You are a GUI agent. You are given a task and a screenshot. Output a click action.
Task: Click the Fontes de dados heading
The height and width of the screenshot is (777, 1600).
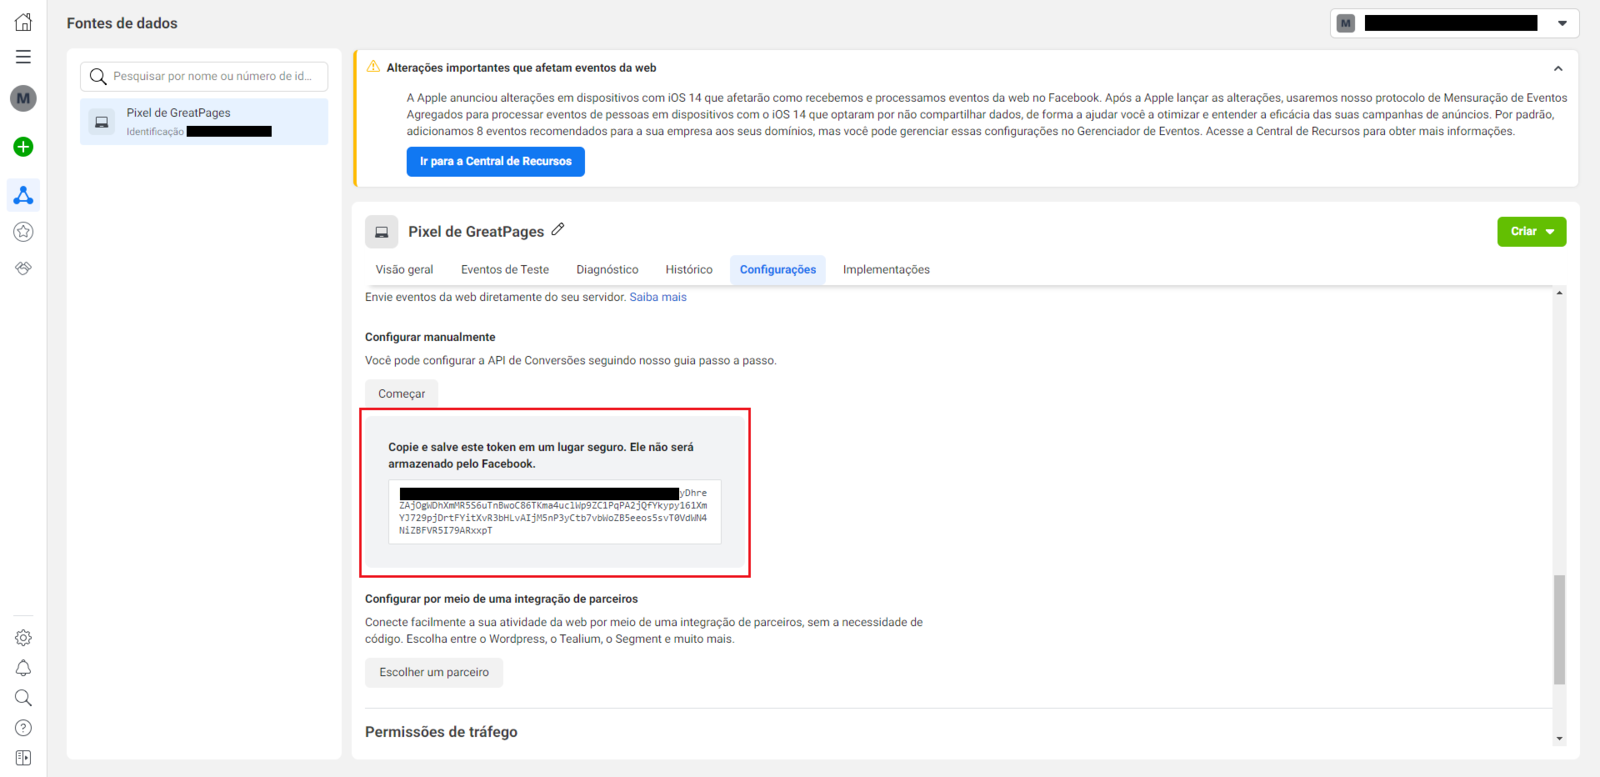coord(122,23)
